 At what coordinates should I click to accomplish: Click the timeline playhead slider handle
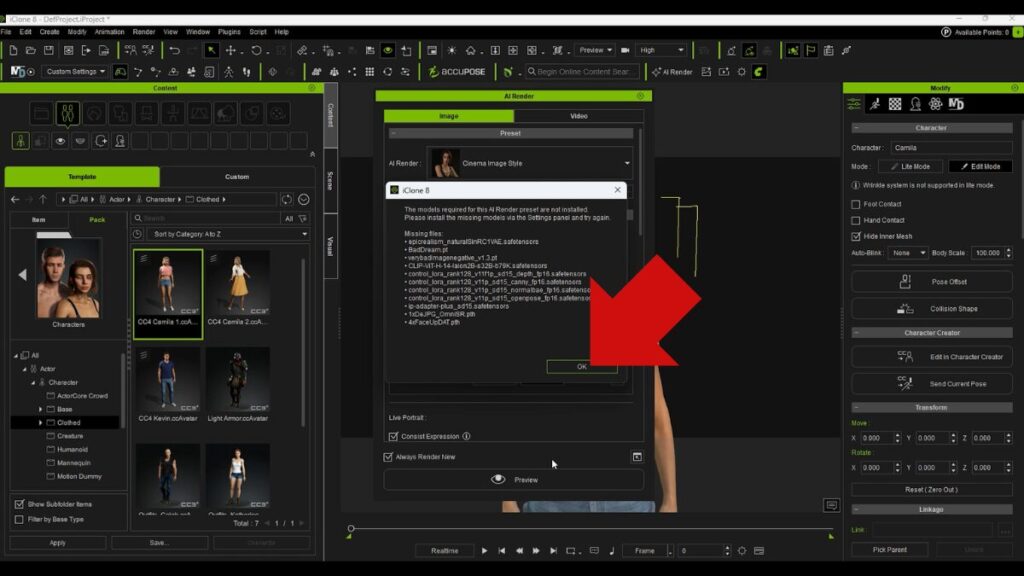(x=351, y=528)
